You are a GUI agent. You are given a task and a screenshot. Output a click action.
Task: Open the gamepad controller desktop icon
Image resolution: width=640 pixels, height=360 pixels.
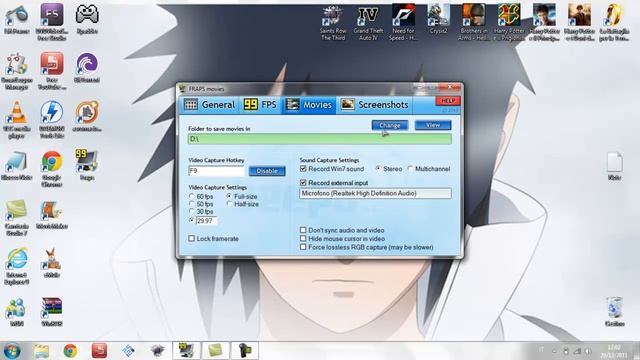[87, 15]
